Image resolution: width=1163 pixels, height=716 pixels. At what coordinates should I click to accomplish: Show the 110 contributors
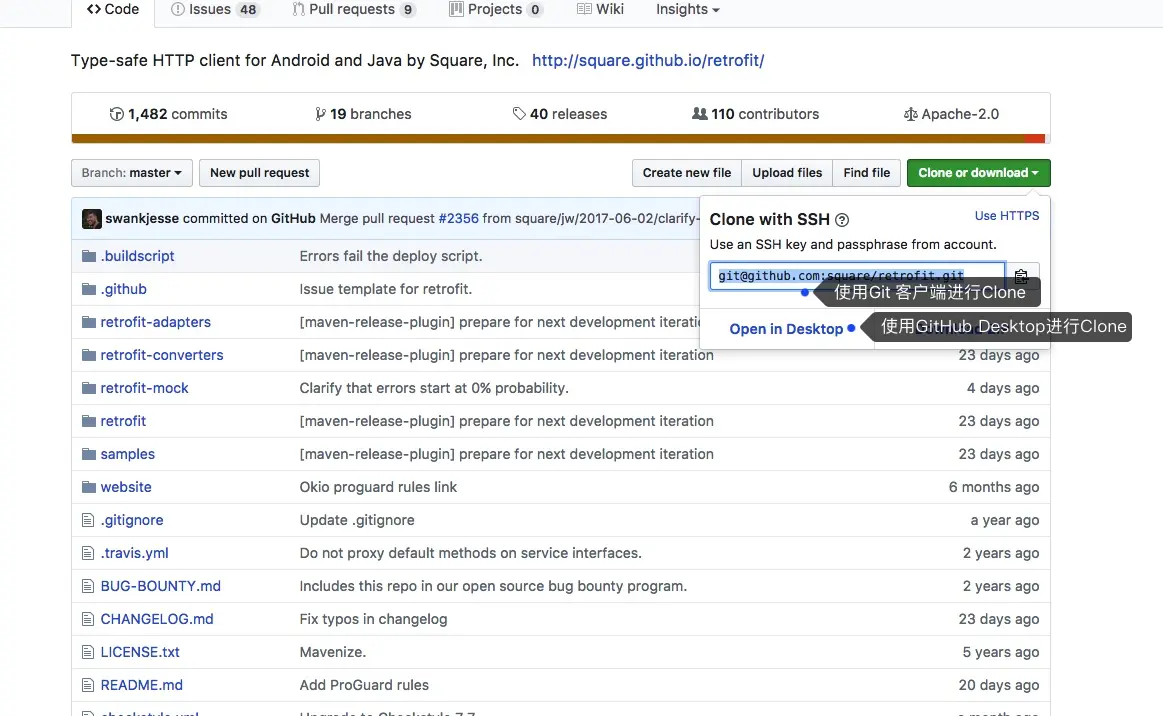click(755, 114)
